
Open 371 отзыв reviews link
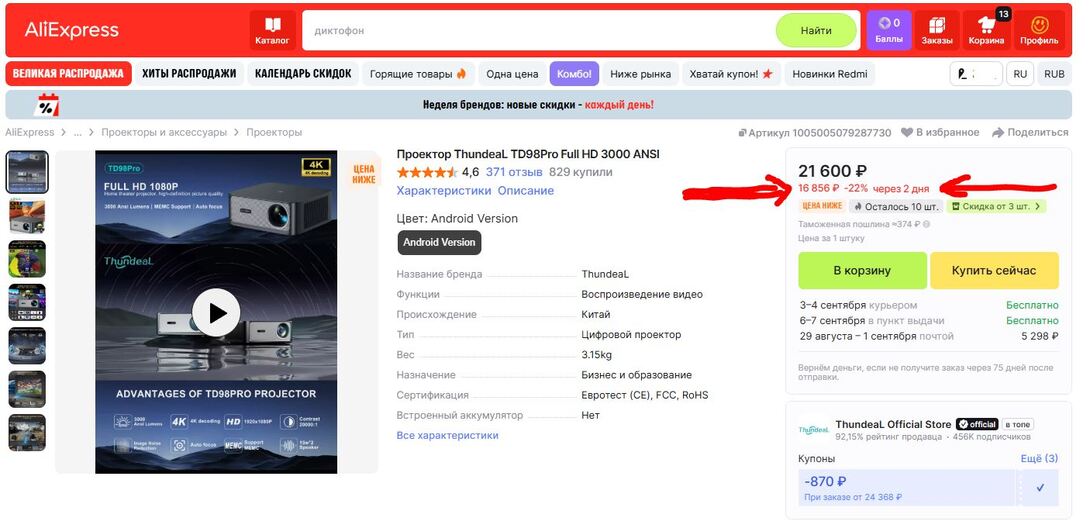(x=514, y=172)
